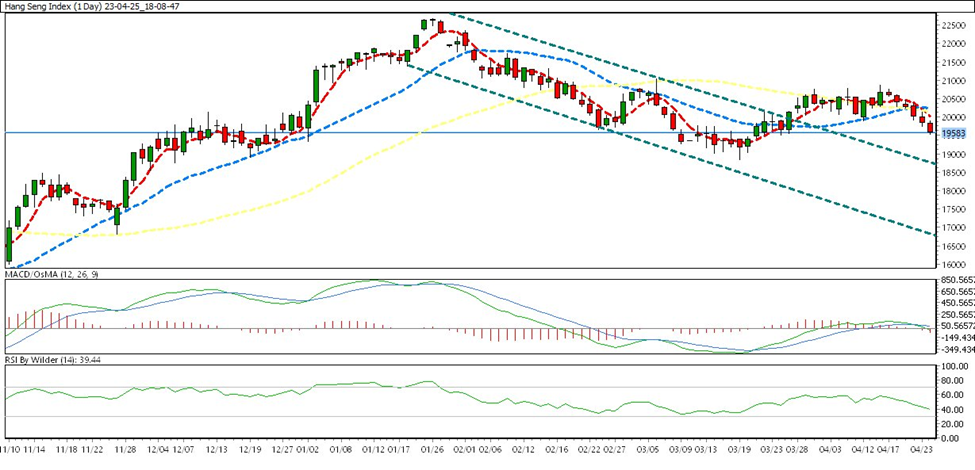Click the 16000 price axis label
975x470 pixels.
956,265
